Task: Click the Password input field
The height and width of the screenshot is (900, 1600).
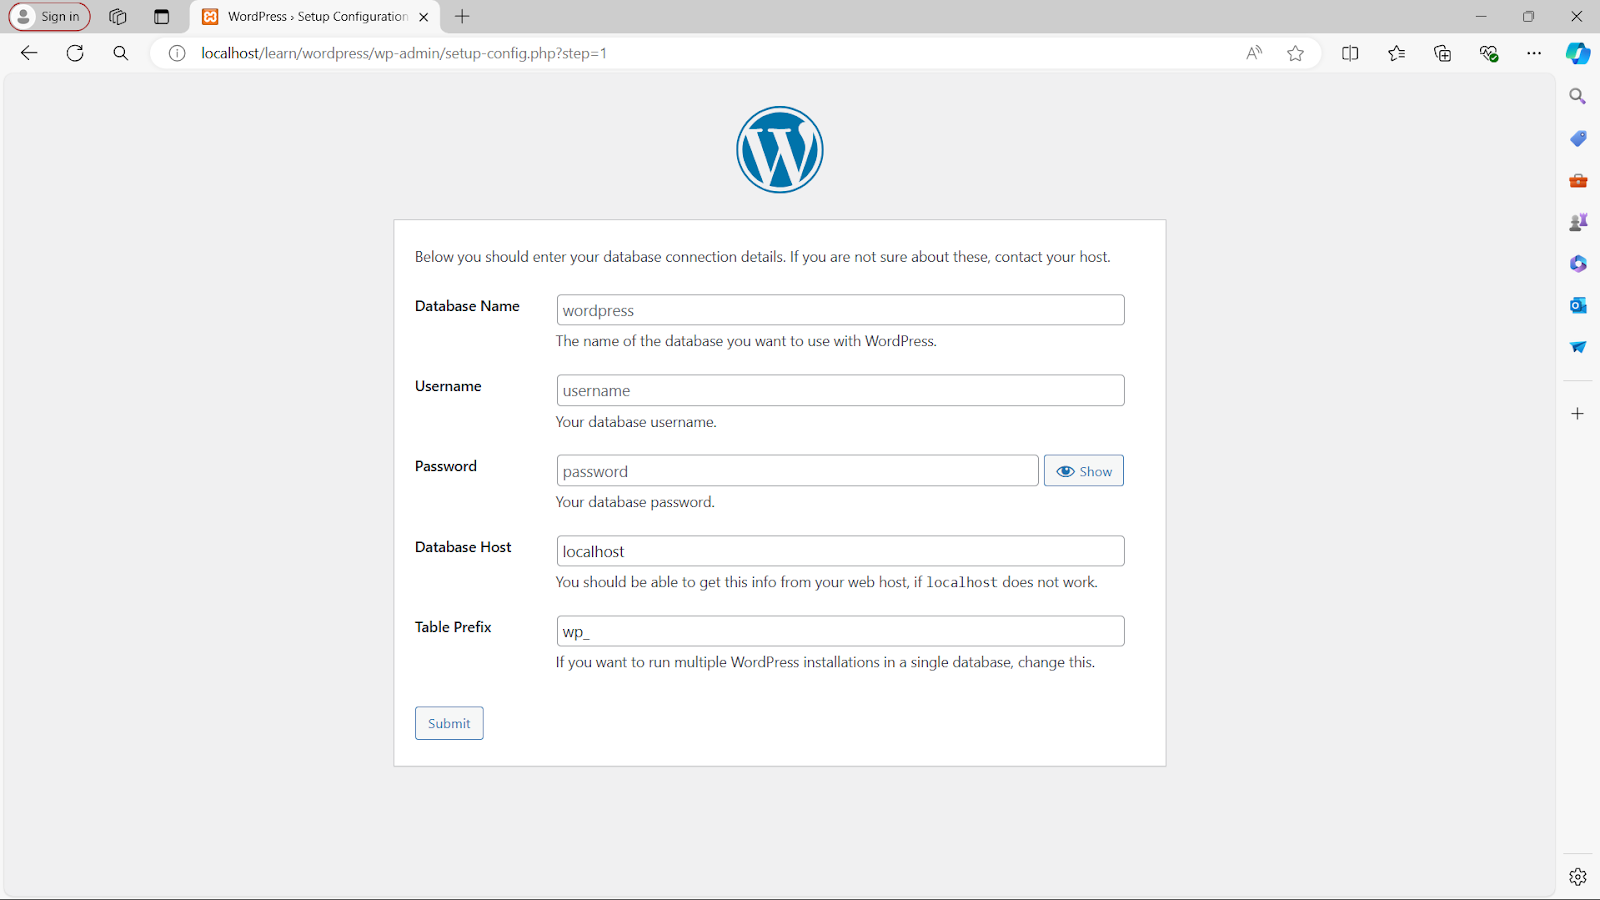Action: click(797, 471)
